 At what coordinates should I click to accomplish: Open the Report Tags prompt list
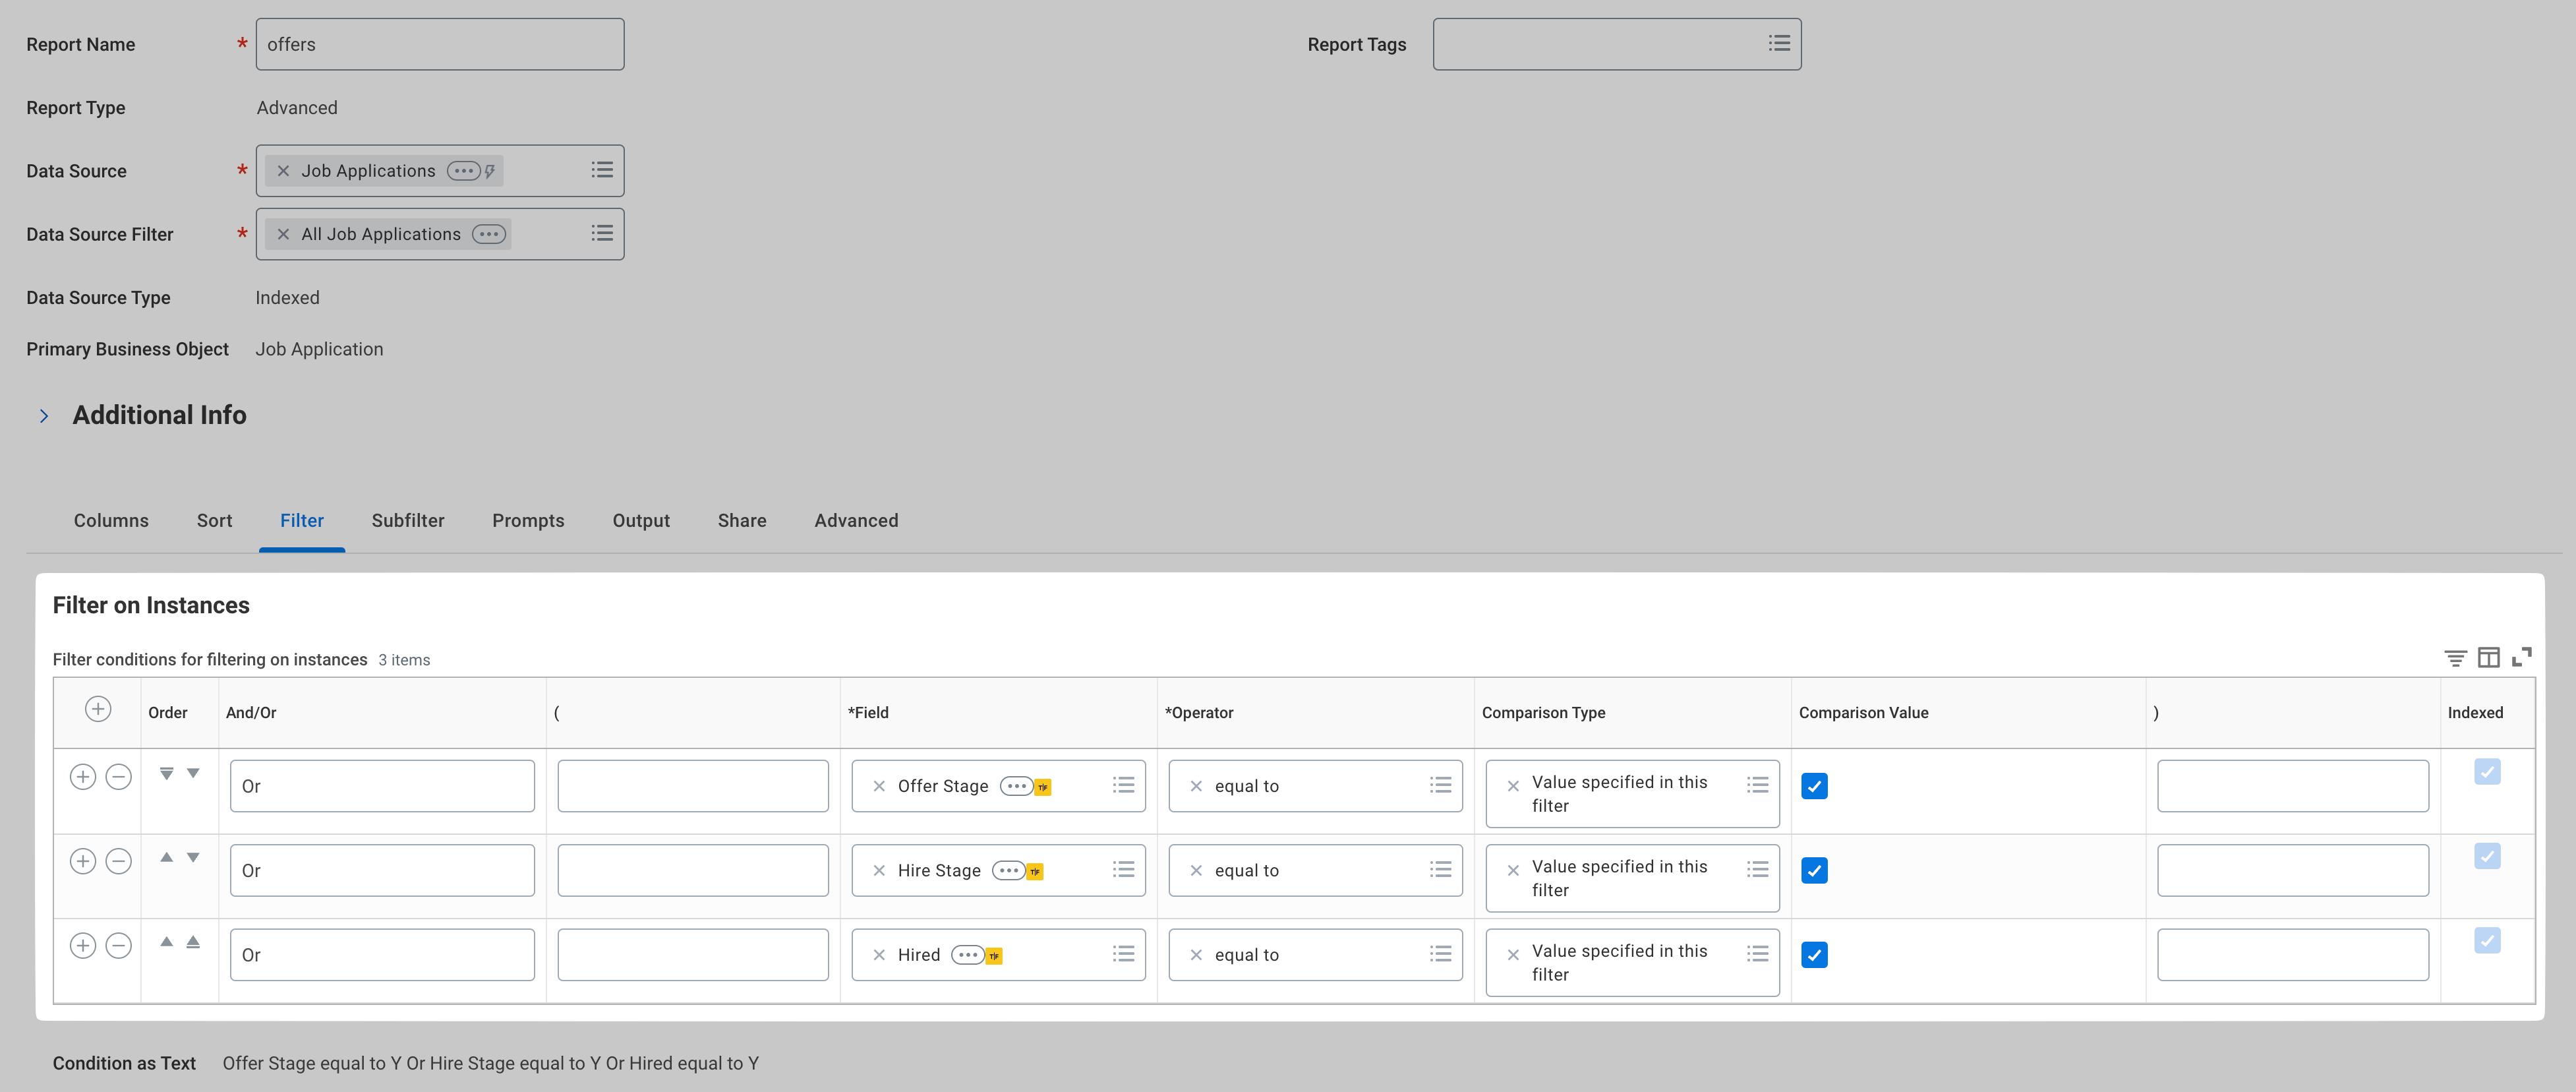(x=1779, y=43)
